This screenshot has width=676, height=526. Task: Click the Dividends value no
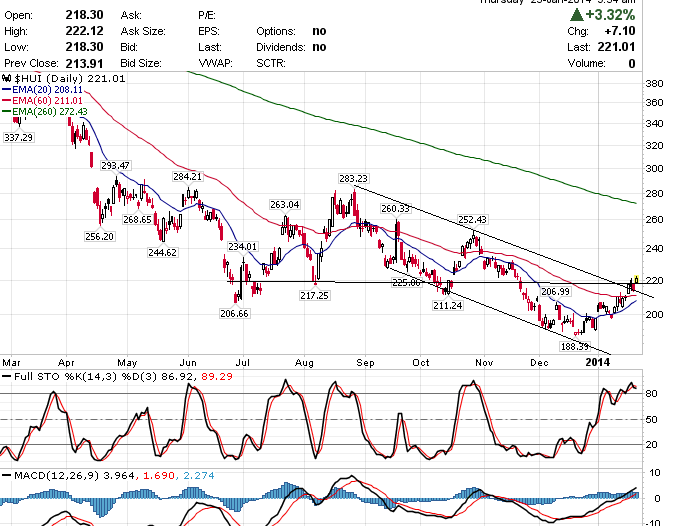coord(319,47)
